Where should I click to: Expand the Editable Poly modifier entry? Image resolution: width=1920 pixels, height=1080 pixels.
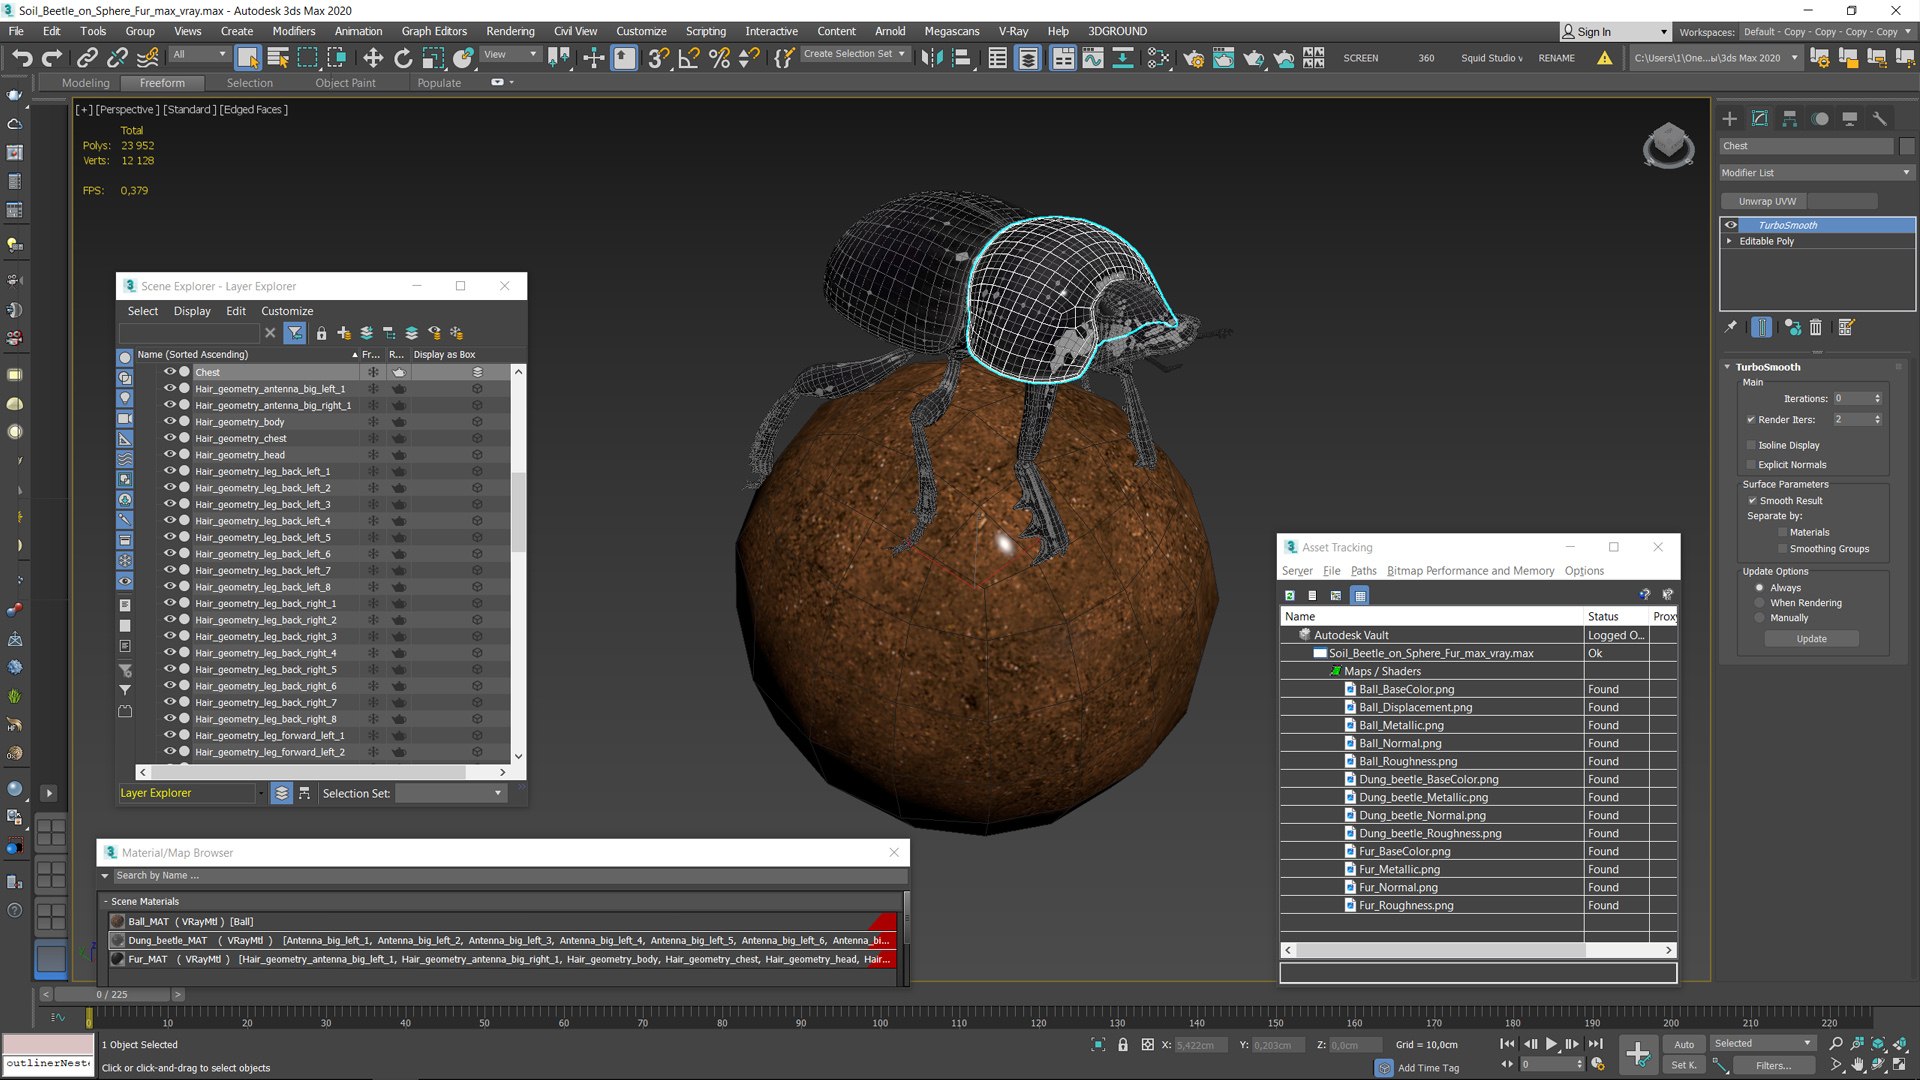(x=1729, y=241)
